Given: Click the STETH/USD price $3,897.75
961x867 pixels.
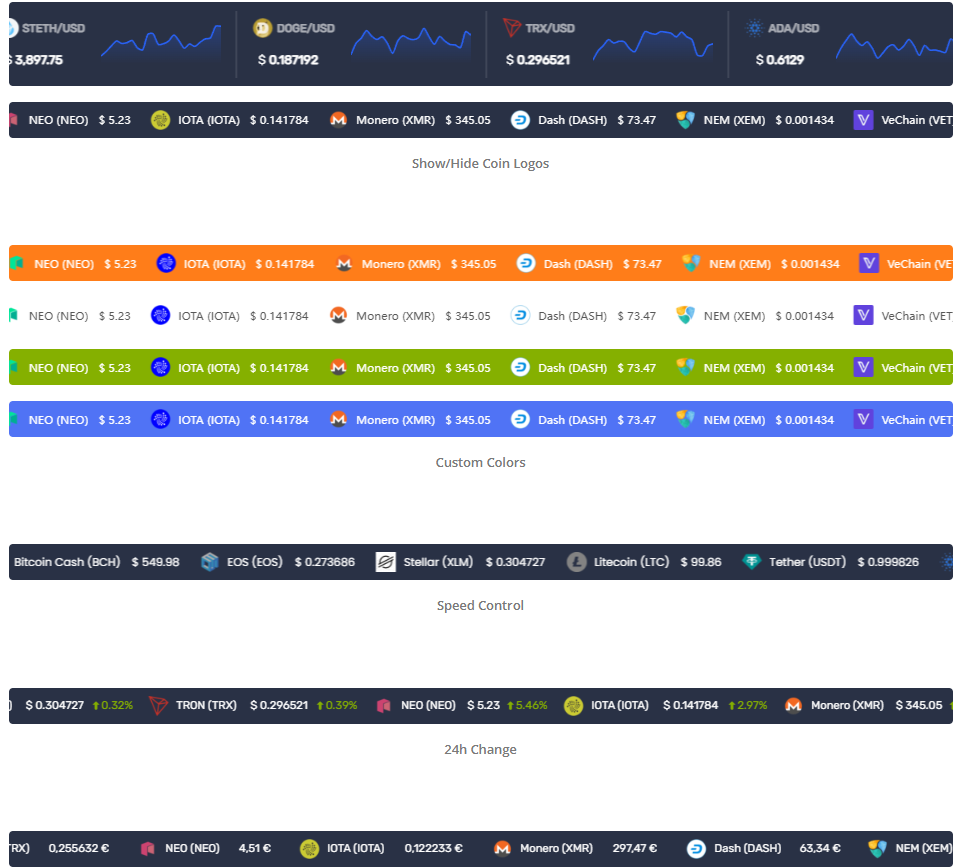Looking at the screenshot, I should (x=38, y=60).
